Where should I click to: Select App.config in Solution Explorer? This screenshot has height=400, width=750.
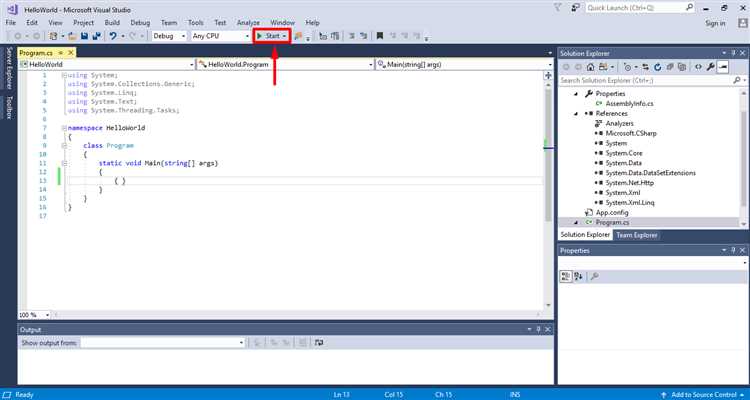click(612, 212)
